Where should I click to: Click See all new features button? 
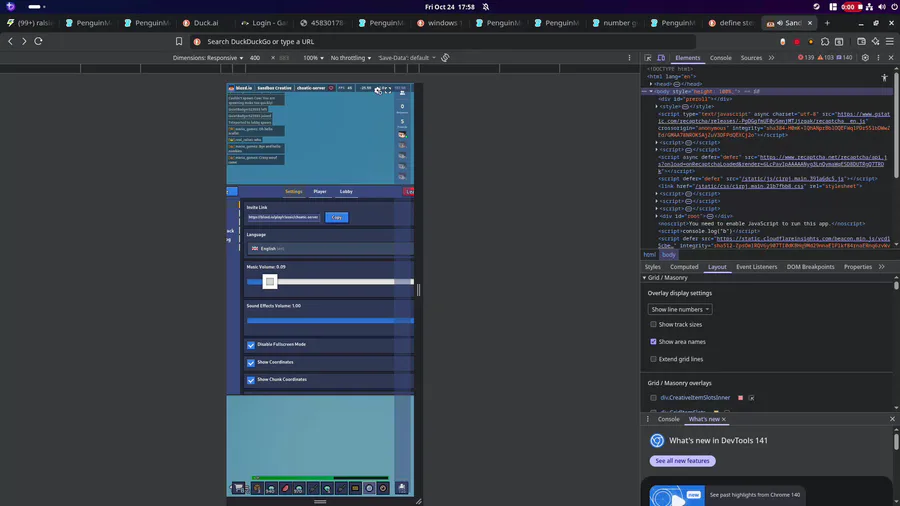pyautogui.click(x=682, y=461)
